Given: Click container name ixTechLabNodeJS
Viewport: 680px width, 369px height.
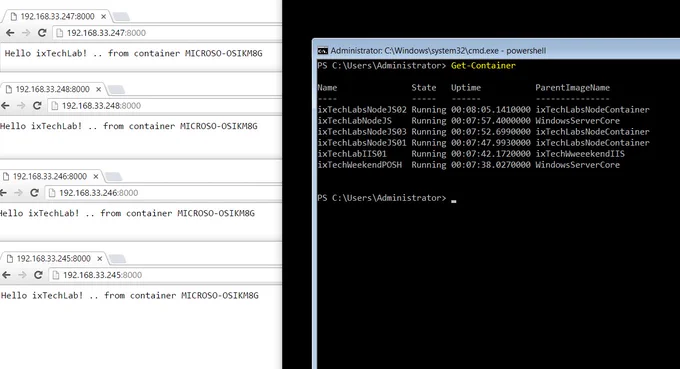Looking at the screenshot, I should coord(354,121).
